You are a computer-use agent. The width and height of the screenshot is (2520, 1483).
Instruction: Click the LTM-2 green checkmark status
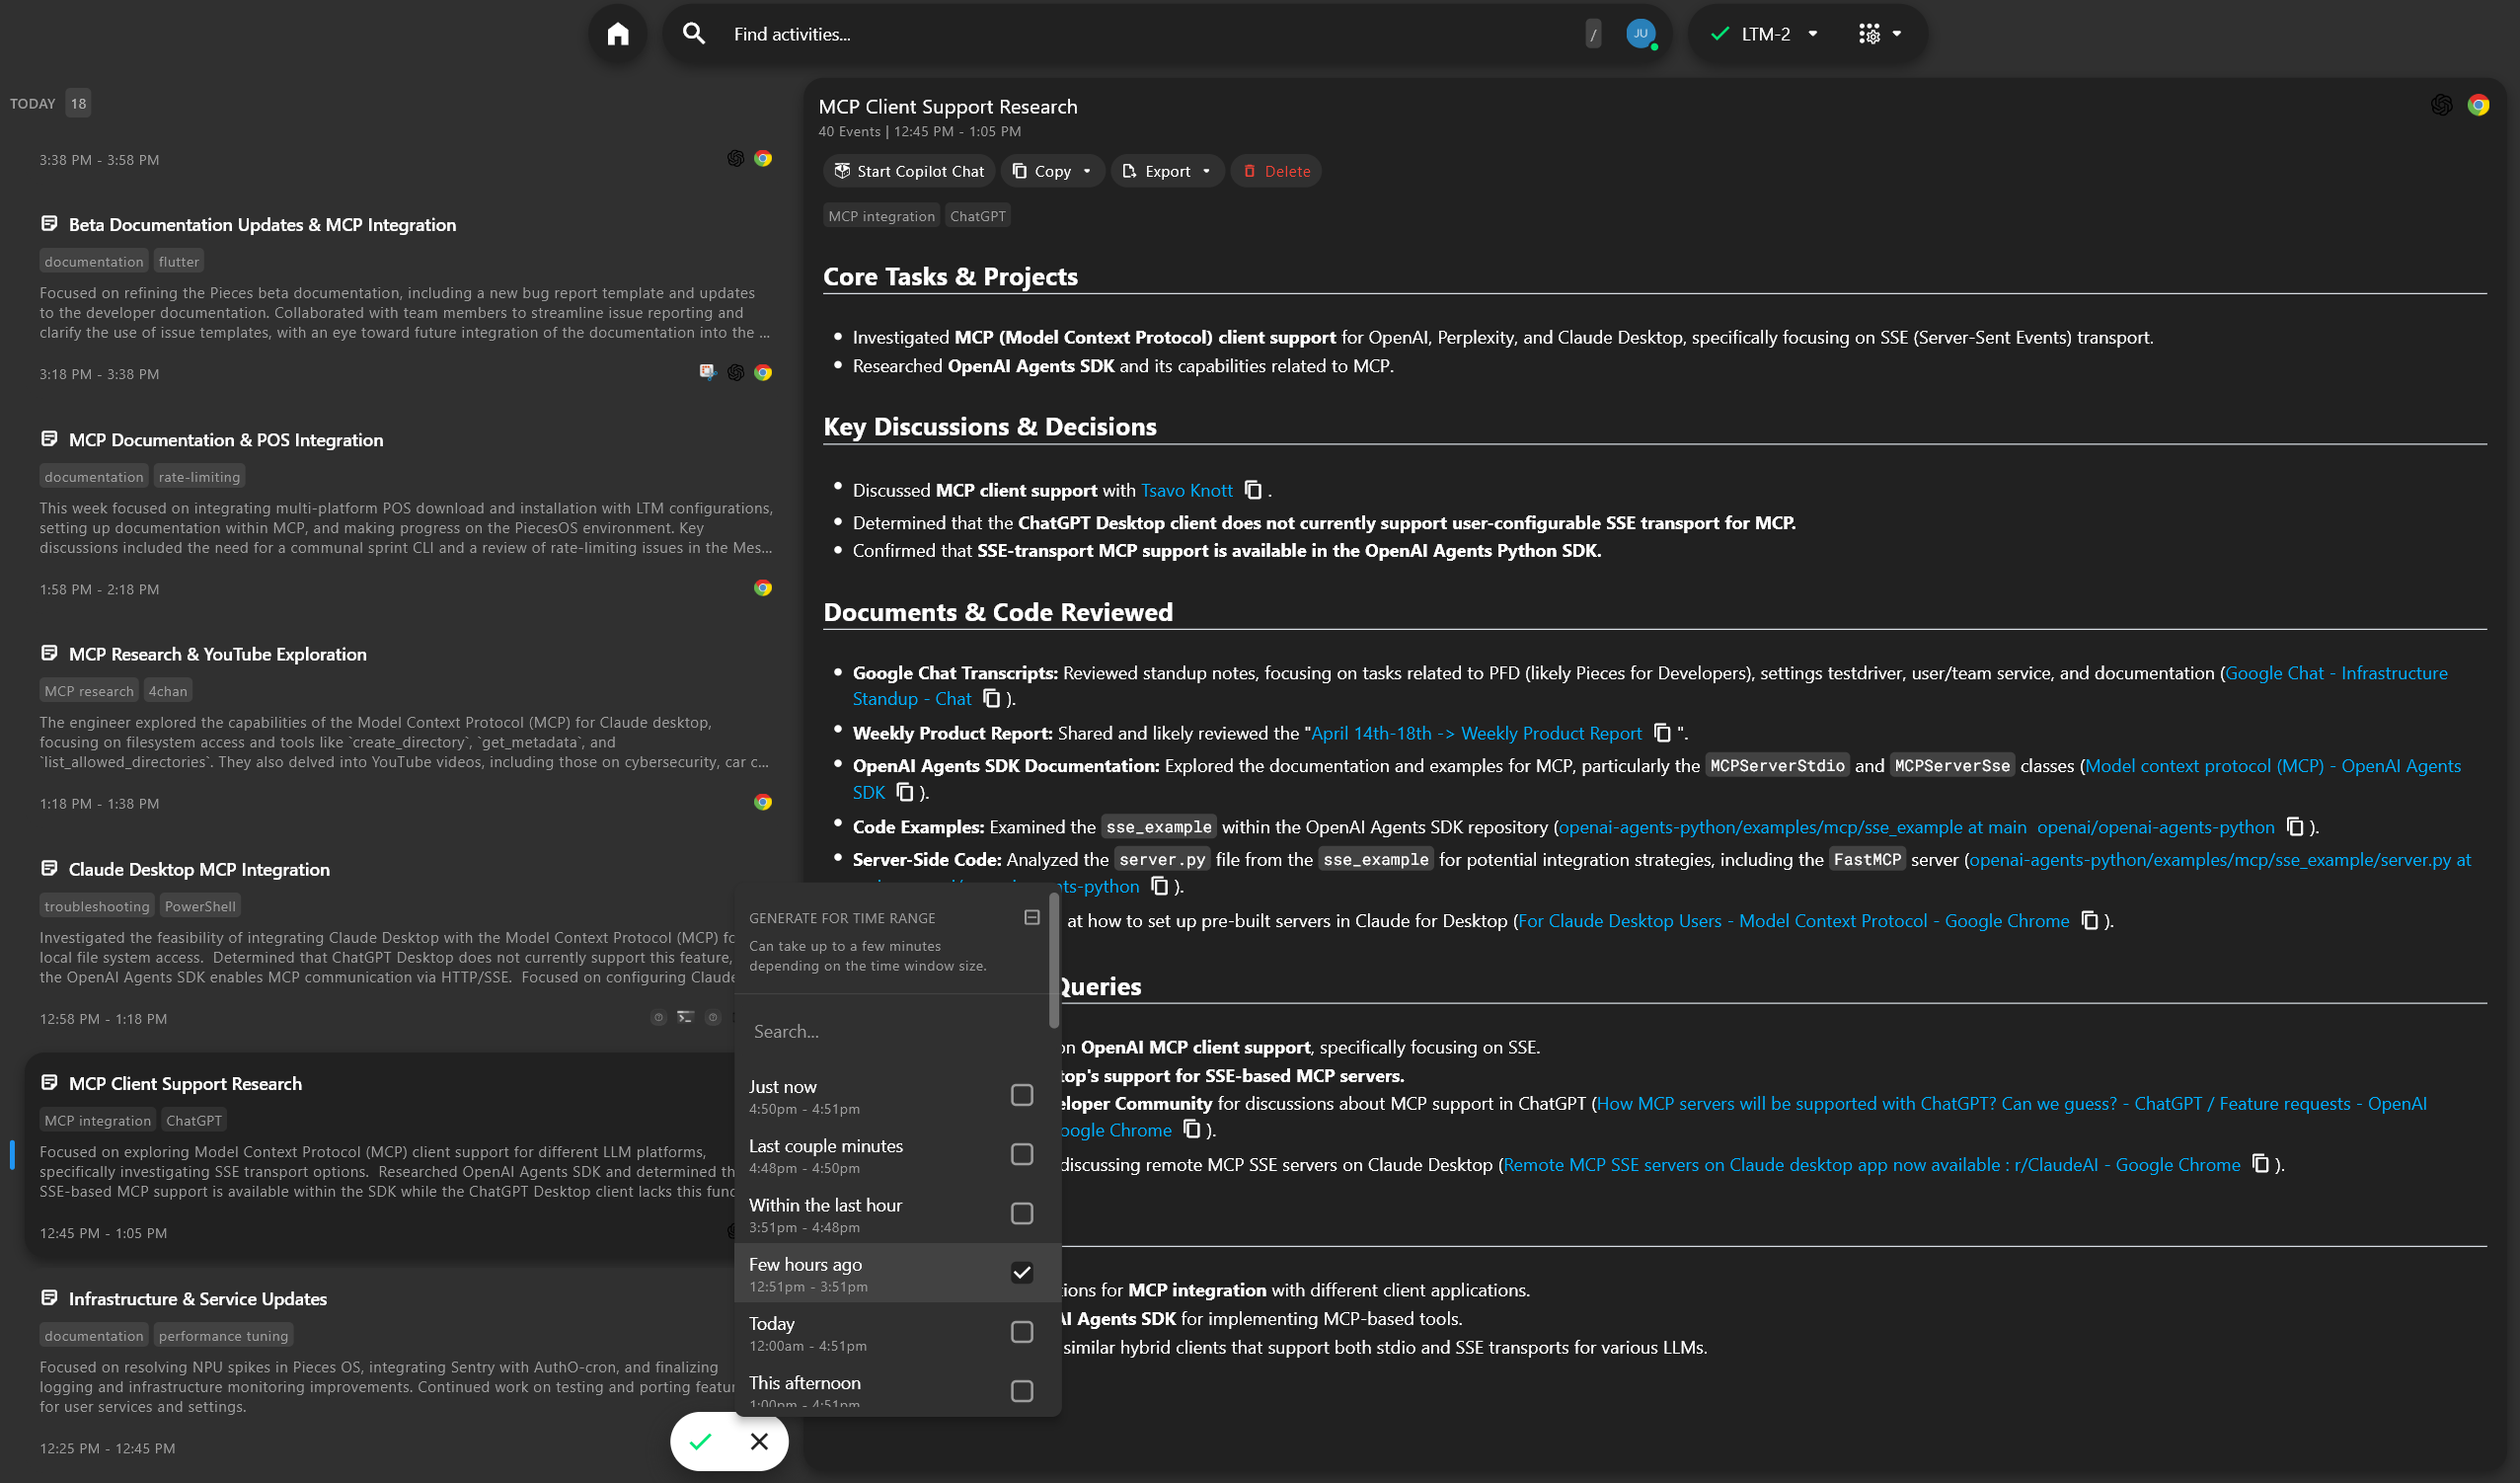click(1720, 34)
